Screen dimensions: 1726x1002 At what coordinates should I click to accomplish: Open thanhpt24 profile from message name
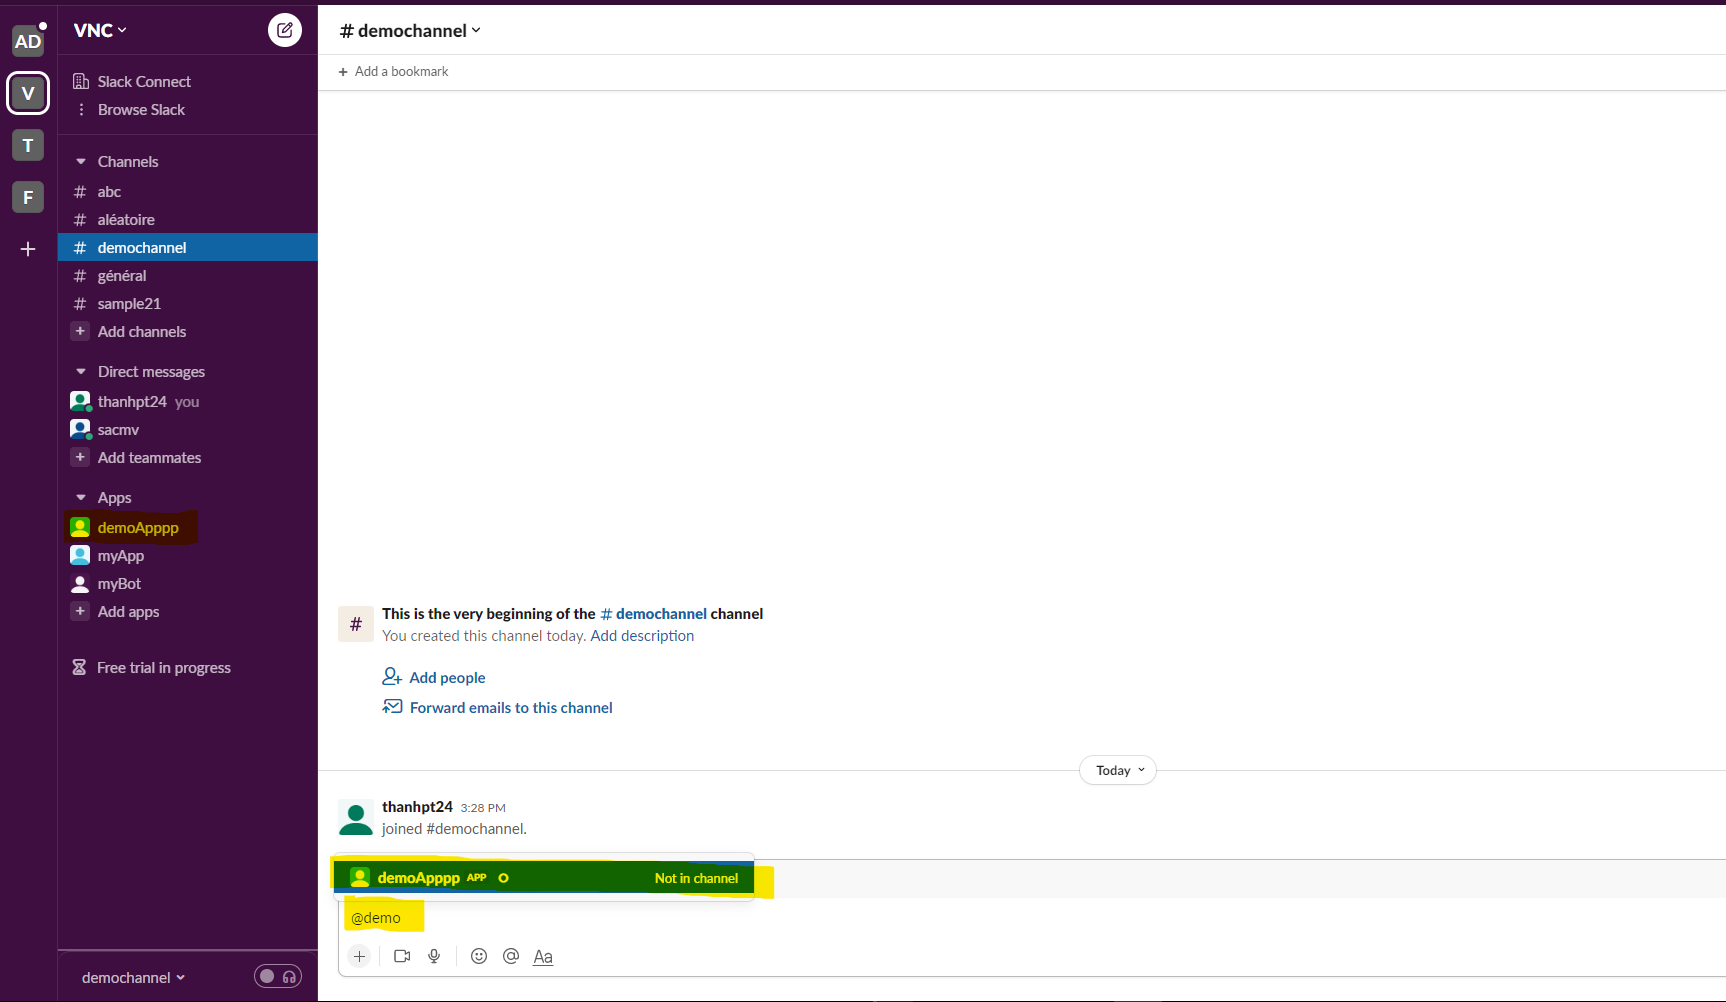tap(417, 806)
